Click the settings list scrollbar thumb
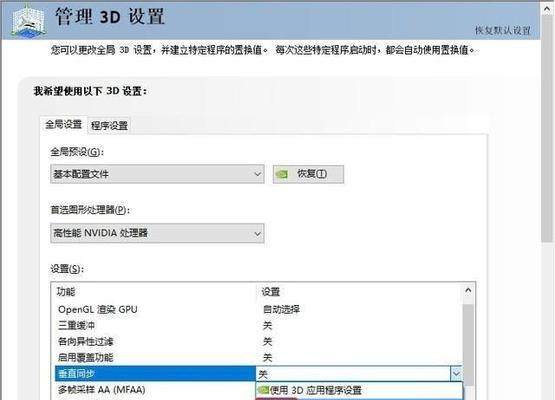Image resolution: width=555 pixels, height=400 pixels. point(468,345)
